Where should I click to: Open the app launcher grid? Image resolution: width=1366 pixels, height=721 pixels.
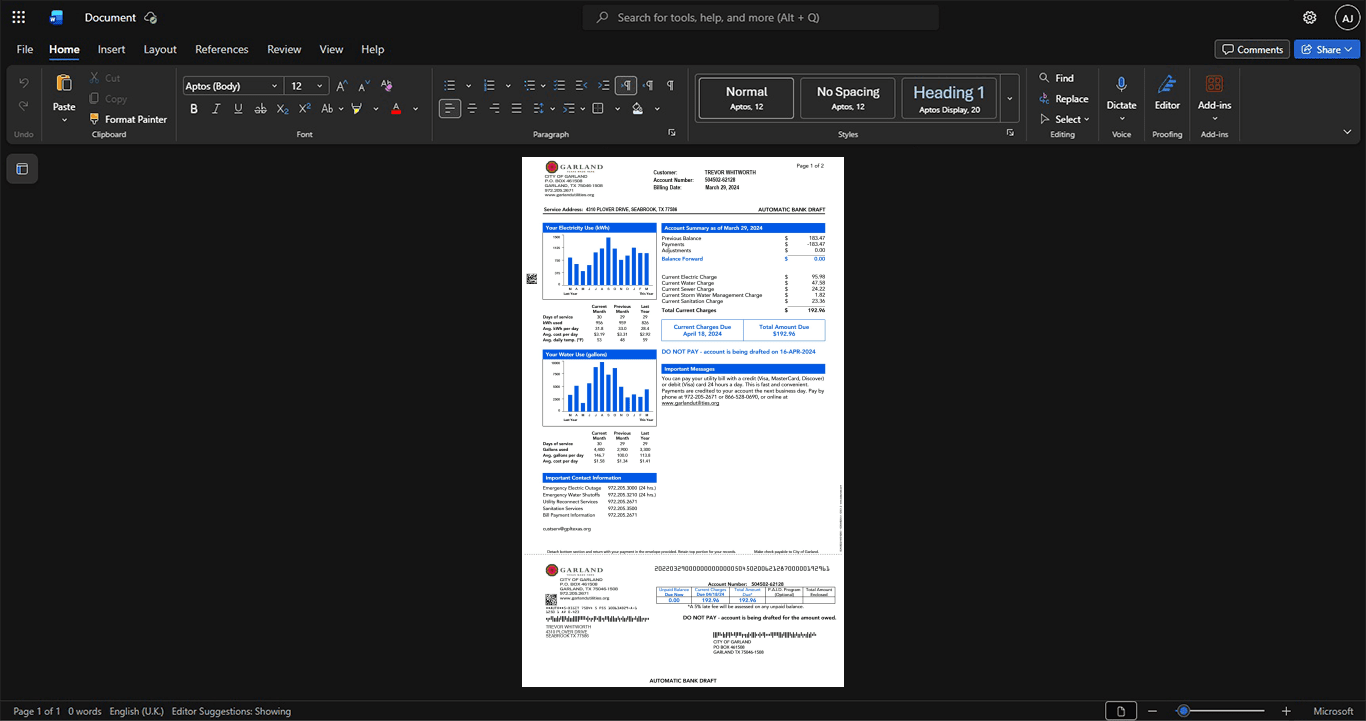pyautogui.click(x=18, y=17)
